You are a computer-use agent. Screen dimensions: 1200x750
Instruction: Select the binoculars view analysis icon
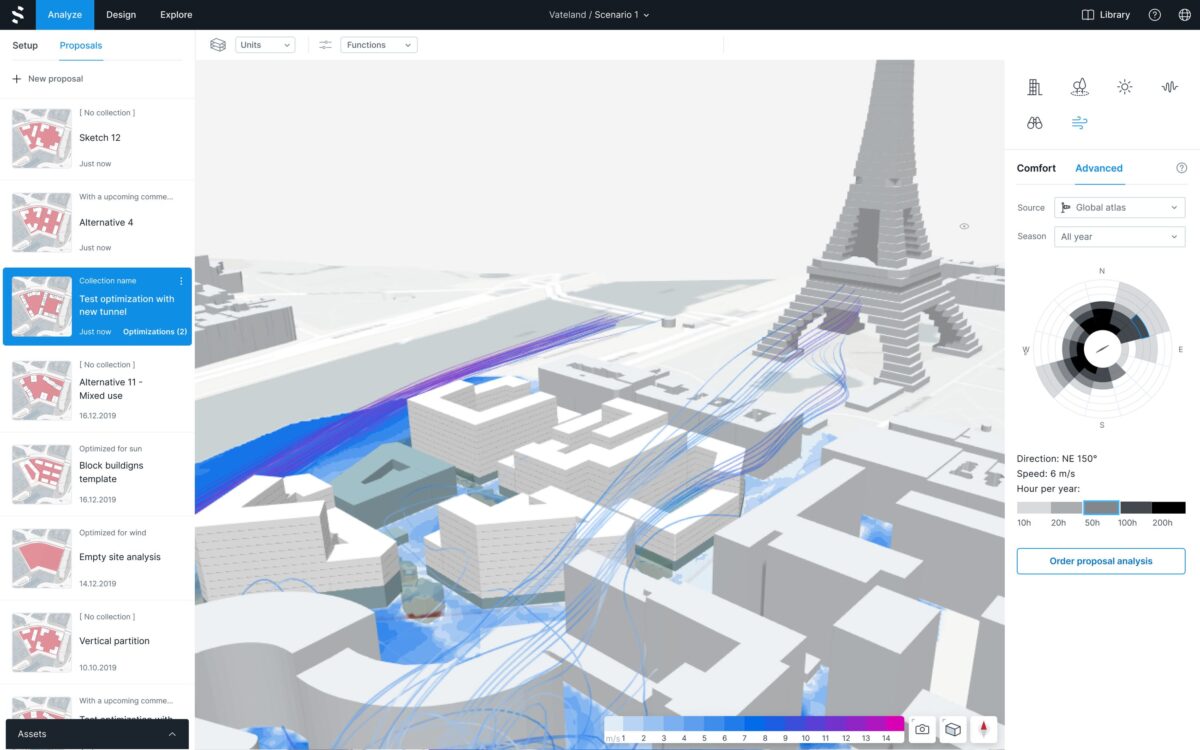tap(1034, 123)
